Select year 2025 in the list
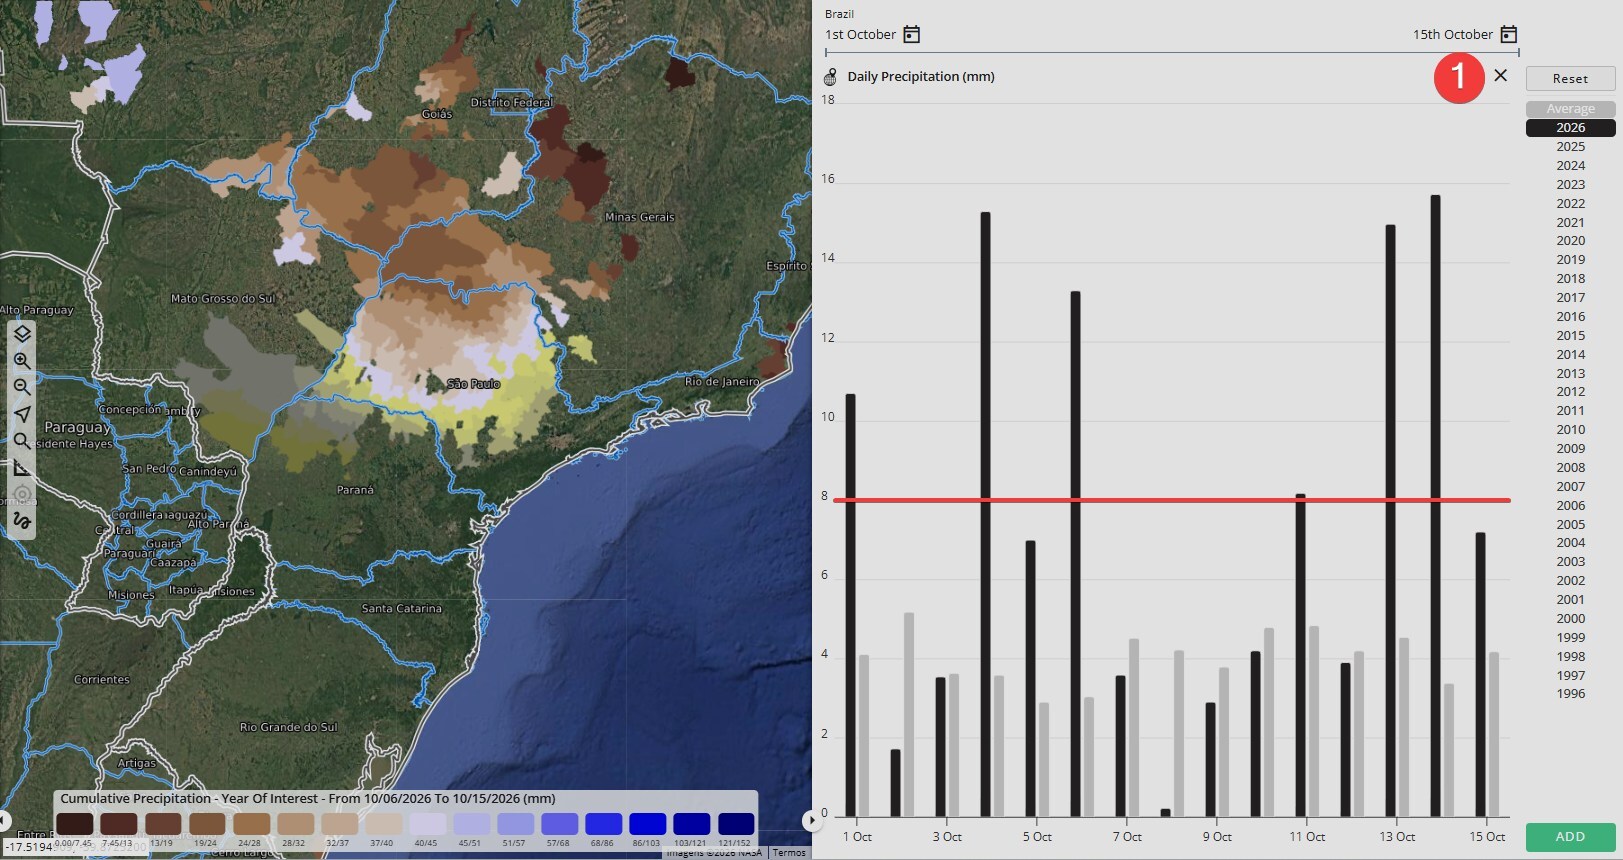This screenshot has height=860, width=1623. coord(1570,147)
